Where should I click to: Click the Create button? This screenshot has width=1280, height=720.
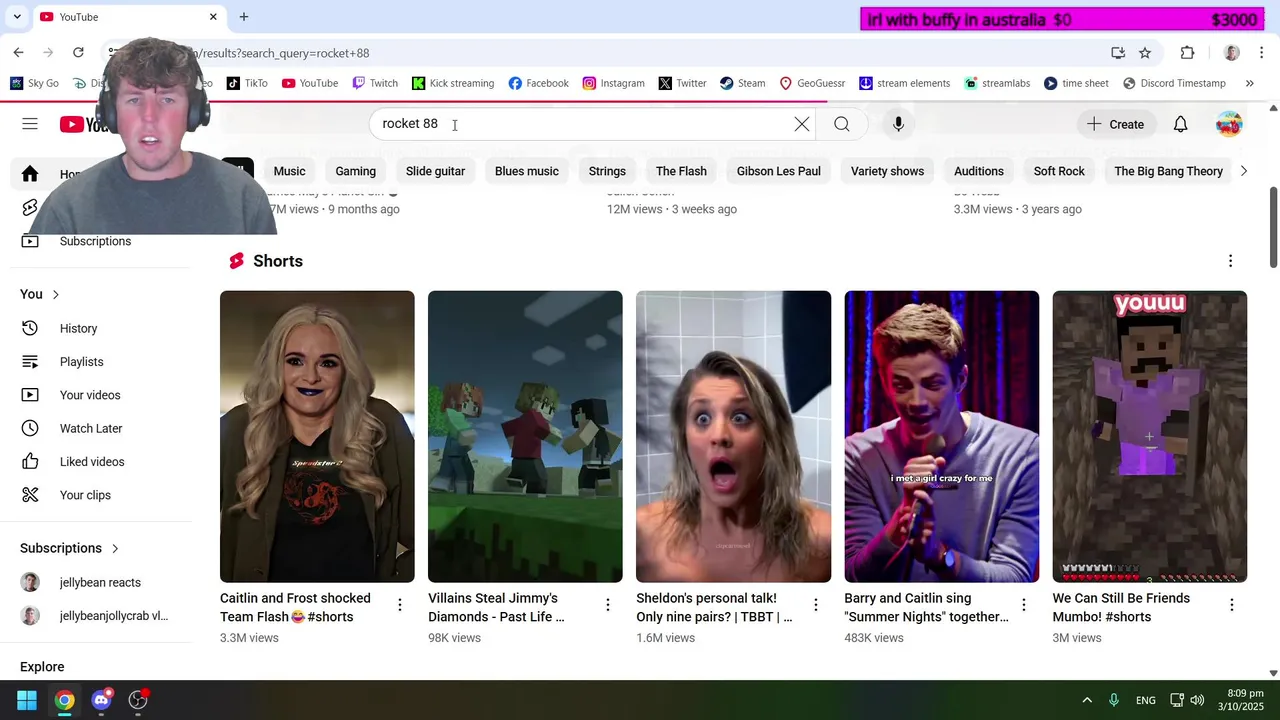[x=1116, y=124]
